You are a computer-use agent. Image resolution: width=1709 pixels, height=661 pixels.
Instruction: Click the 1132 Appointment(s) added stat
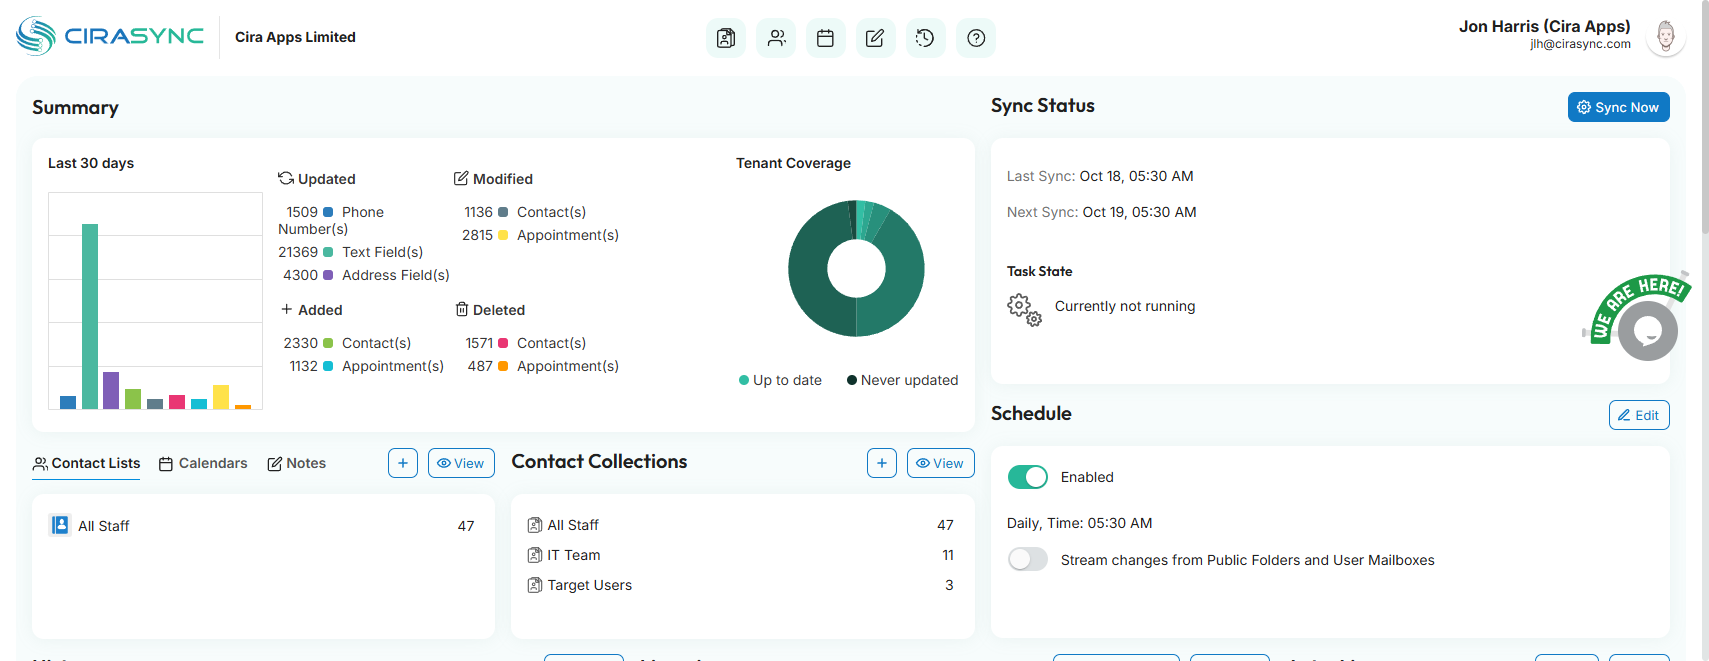coord(367,366)
